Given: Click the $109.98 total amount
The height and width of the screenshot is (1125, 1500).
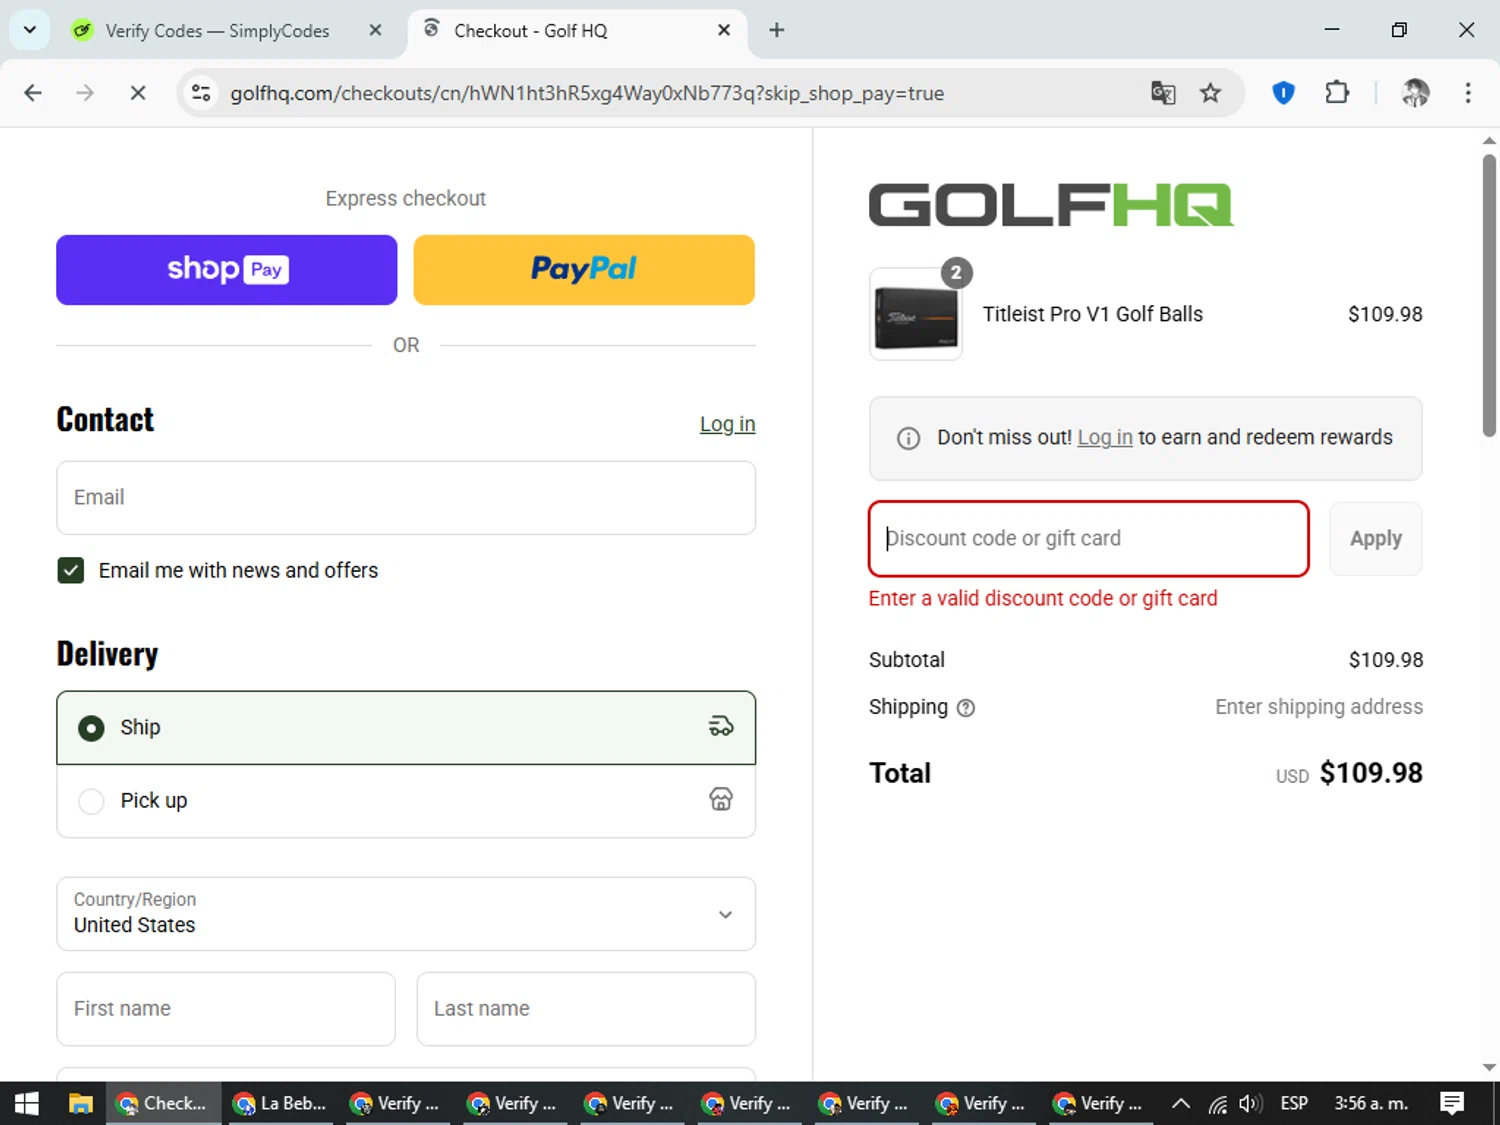Looking at the screenshot, I should [1371, 773].
